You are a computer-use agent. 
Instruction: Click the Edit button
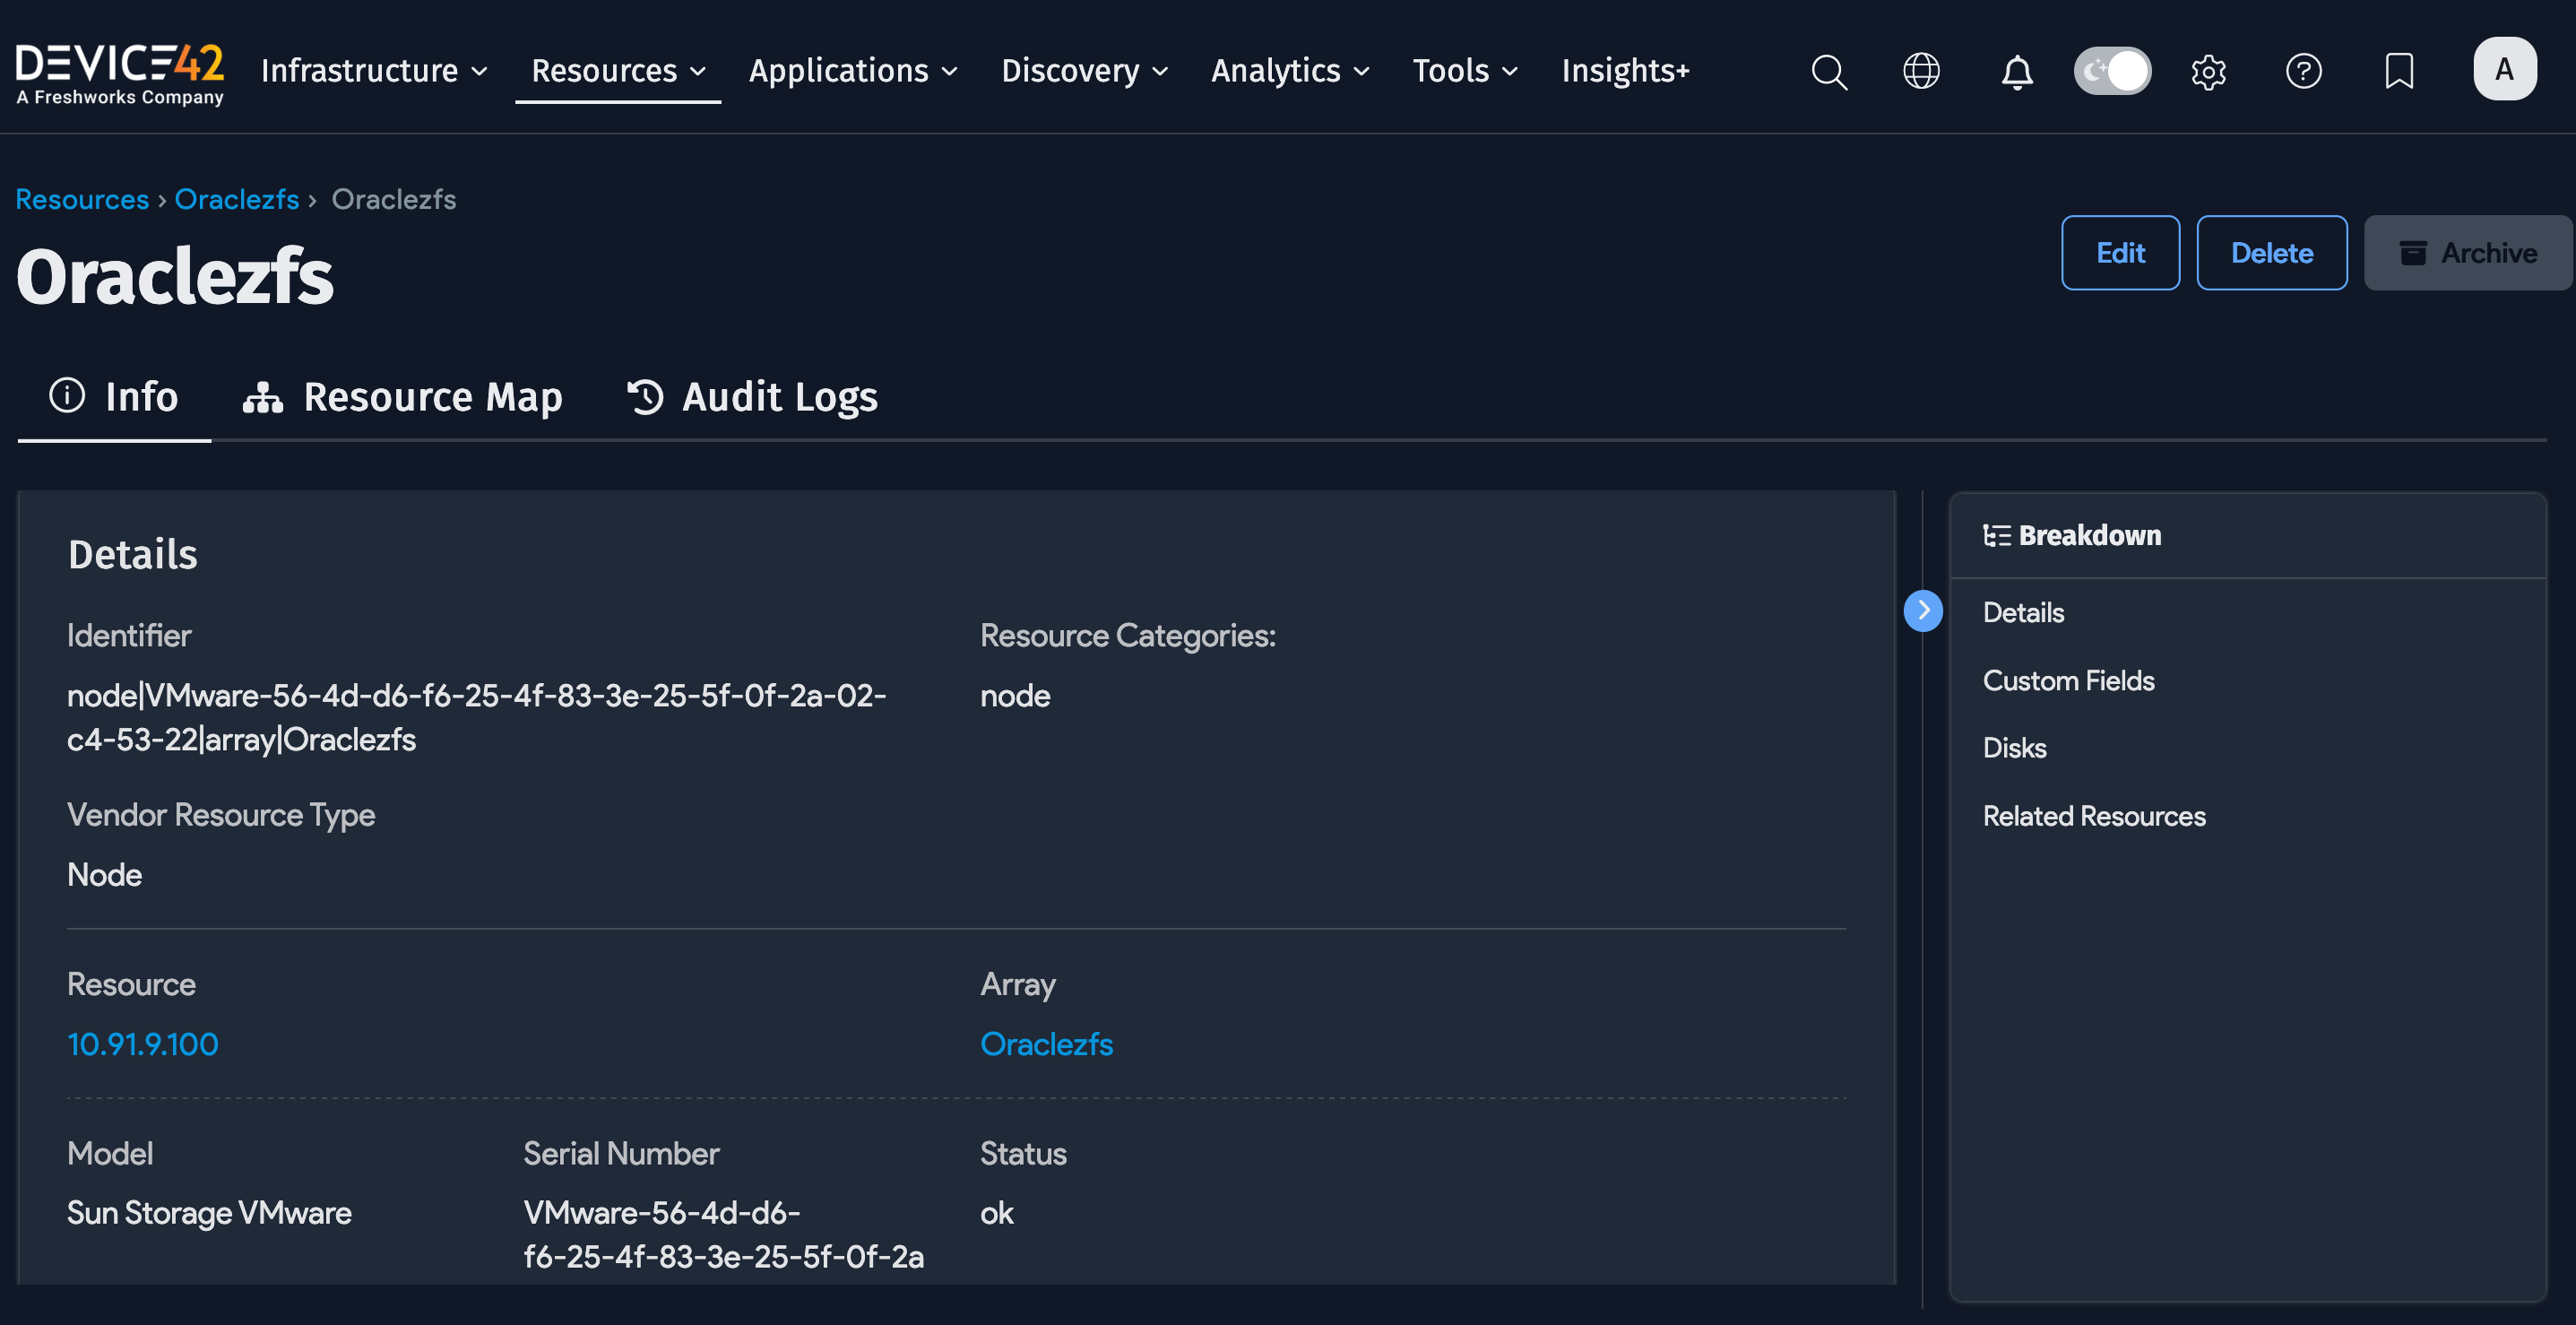coord(2120,253)
